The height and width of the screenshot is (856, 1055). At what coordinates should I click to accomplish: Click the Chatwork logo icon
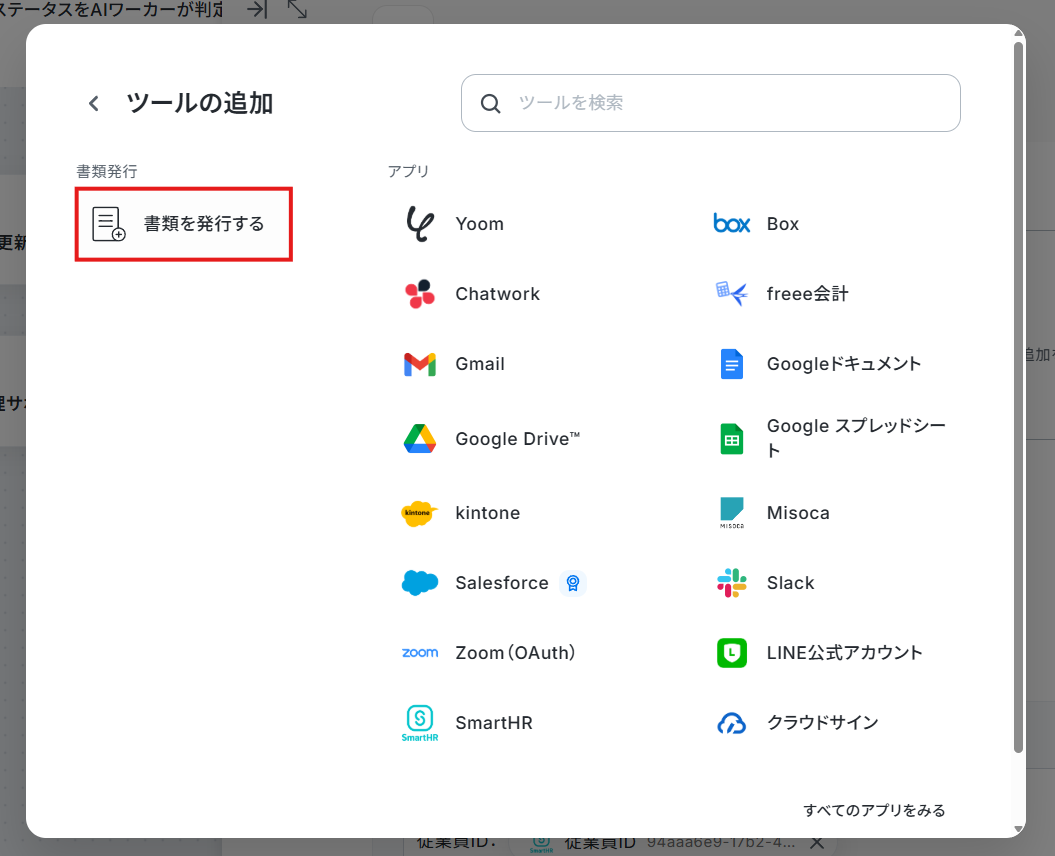(420, 294)
